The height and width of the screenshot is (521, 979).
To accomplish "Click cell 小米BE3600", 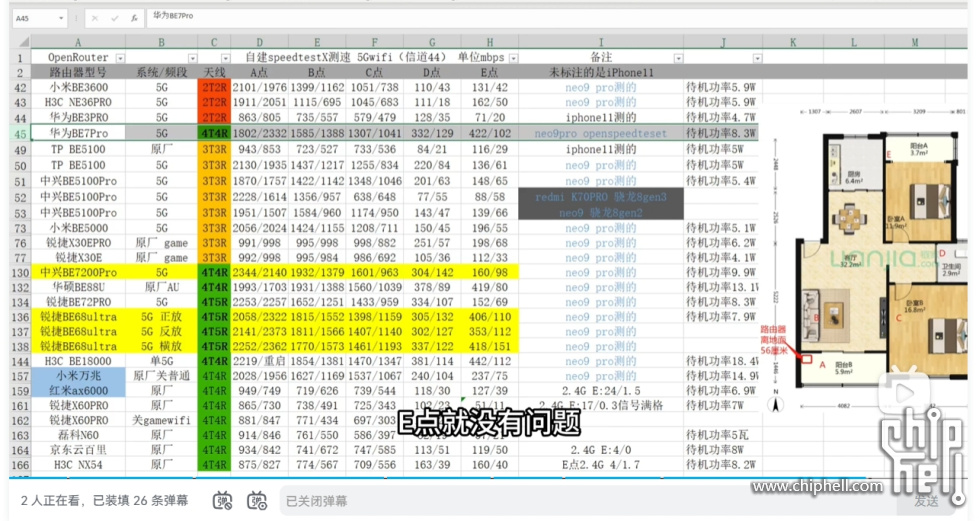I will 79,87.
